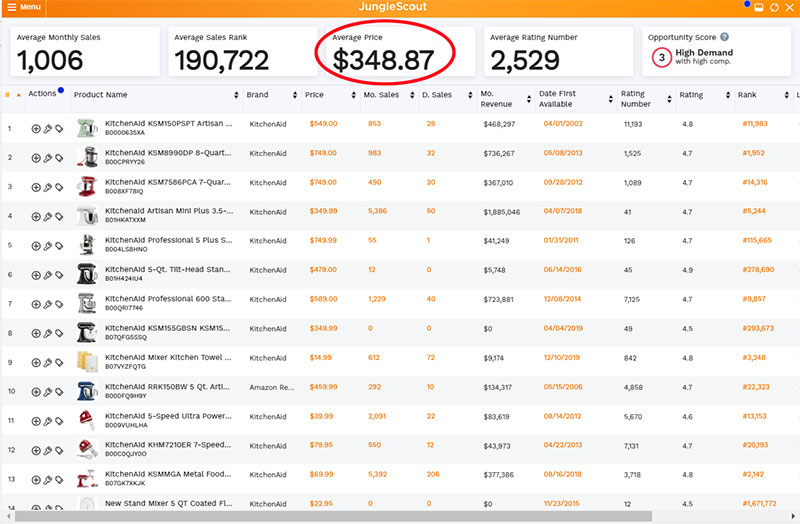Click the window panel icon in header
This screenshot has width=800, height=524.
[759, 8]
